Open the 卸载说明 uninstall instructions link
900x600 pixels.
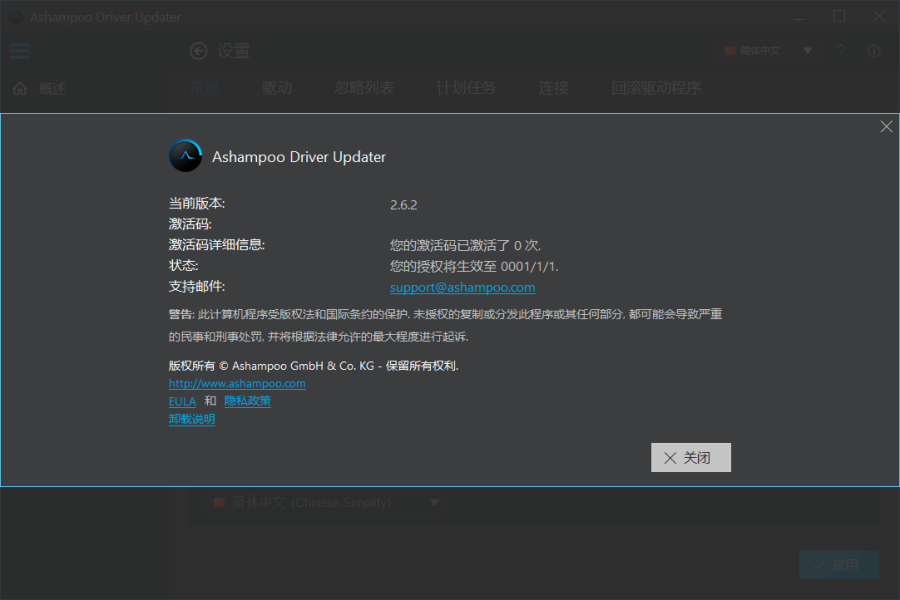tap(192, 419)
